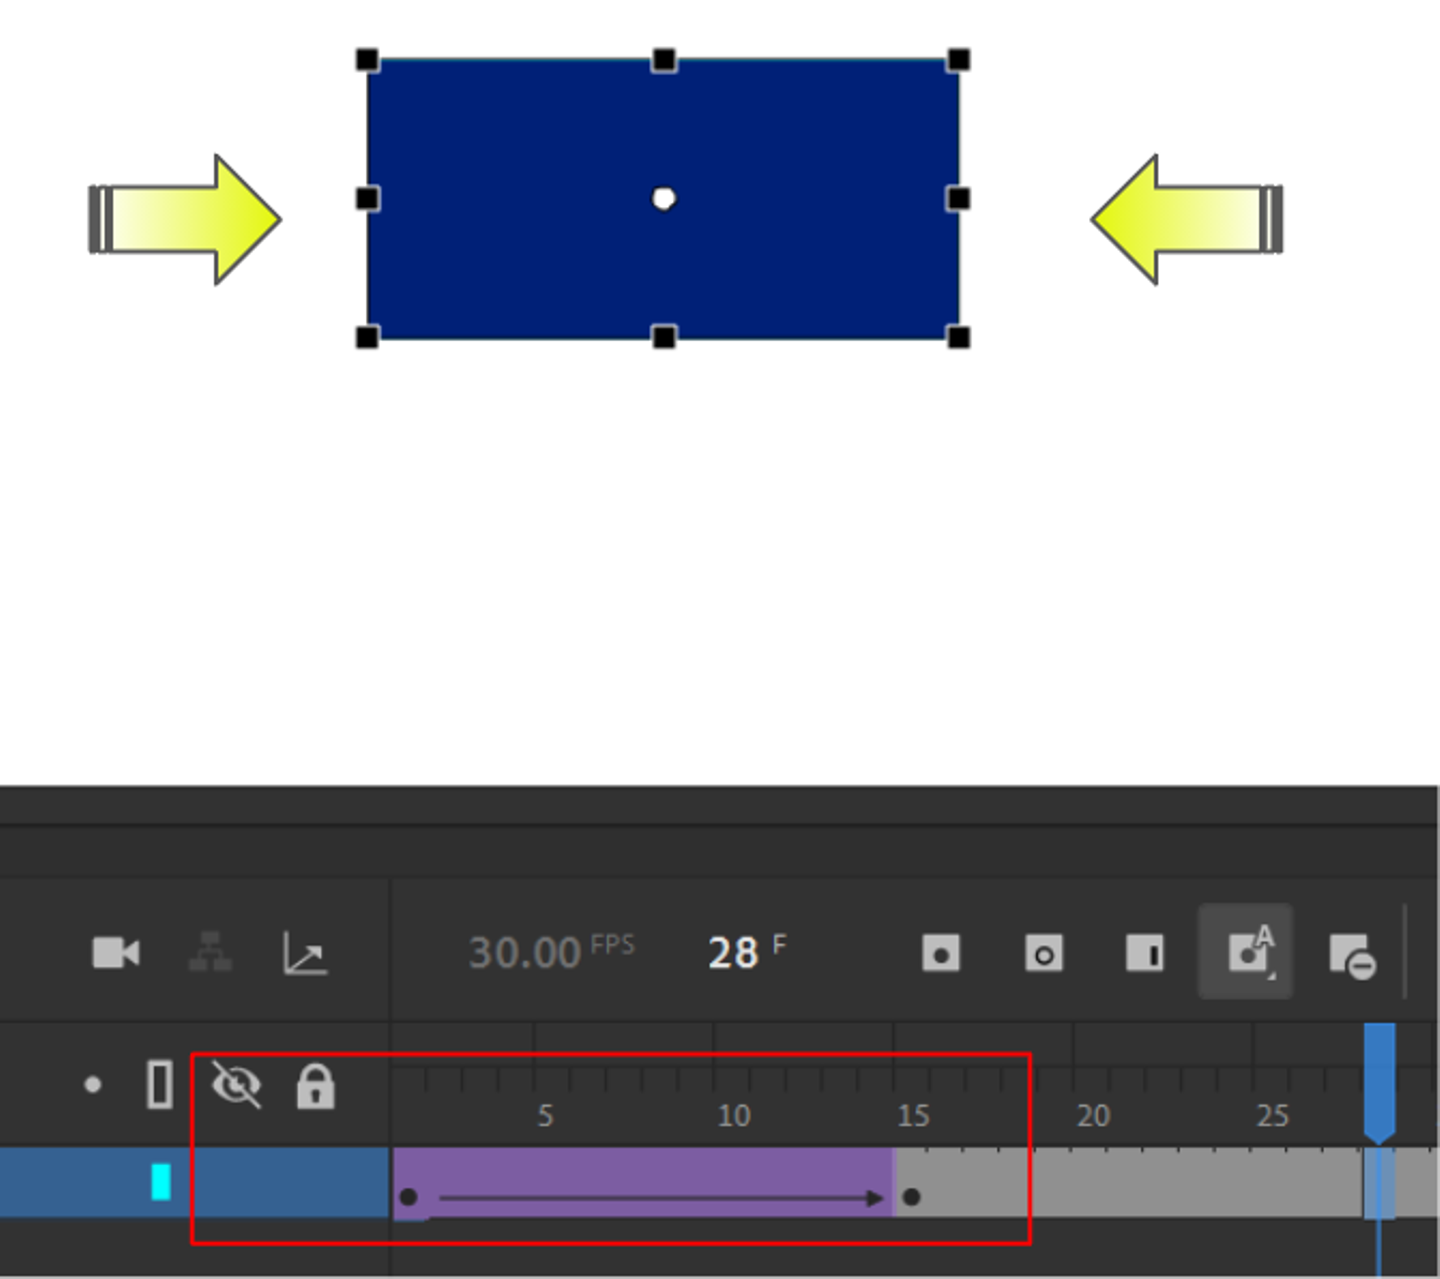Click the bottom-left transform handle
The height and width of the screenshot is (1279, 1440).
click(x=368, y=337)
